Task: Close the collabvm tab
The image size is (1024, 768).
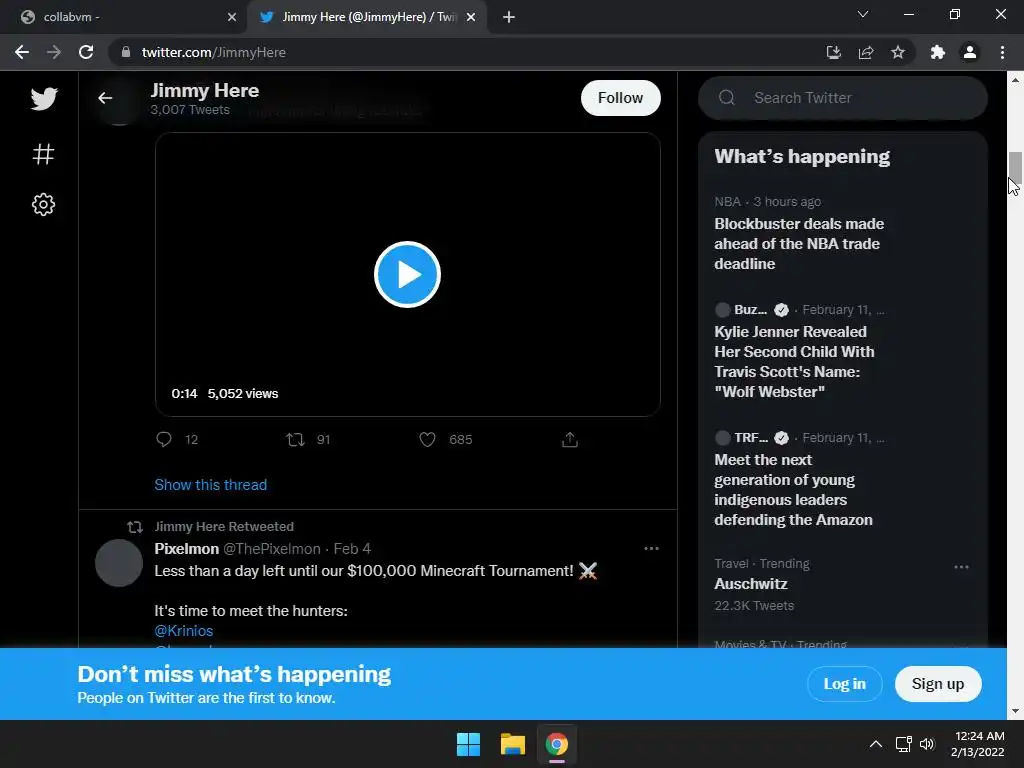Action: tap(232, 17)
